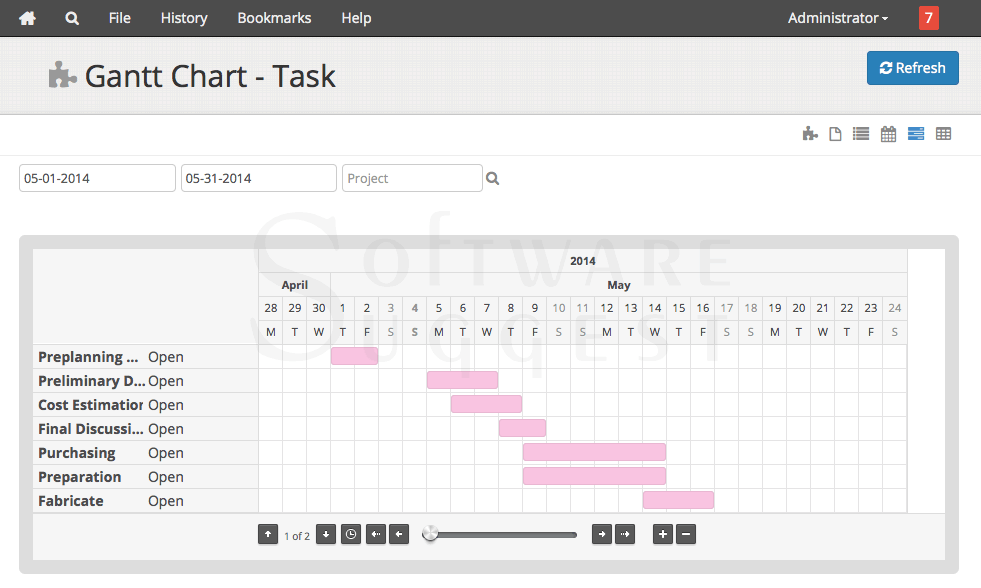Screen dimensions: 981x588
Task: Open search with the magnifier icon in navbar
Action: click(72, 18)
